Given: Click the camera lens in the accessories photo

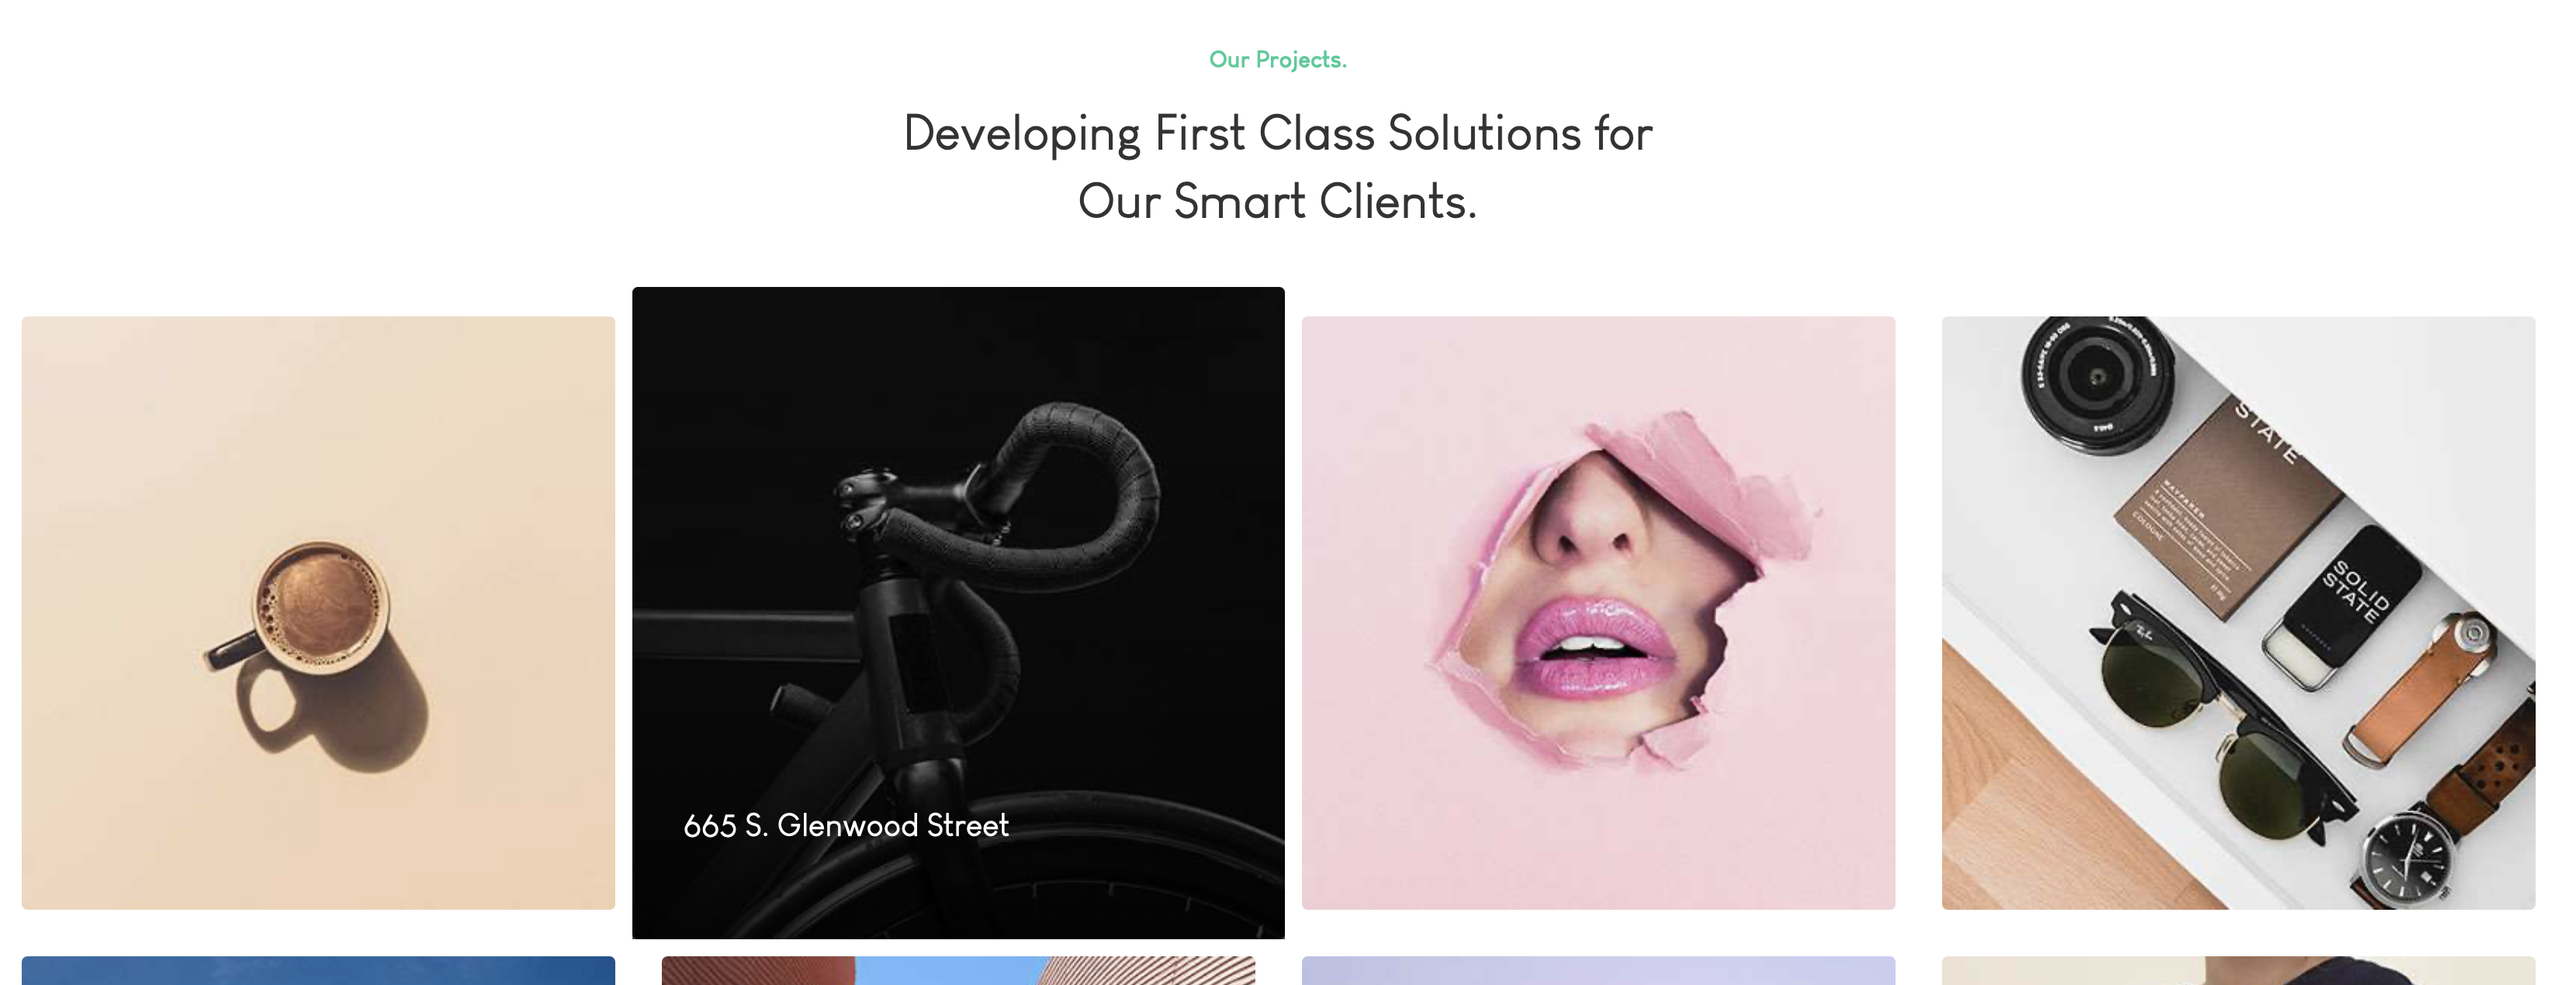Looking at the screenshot, I should pos(2098,380).
